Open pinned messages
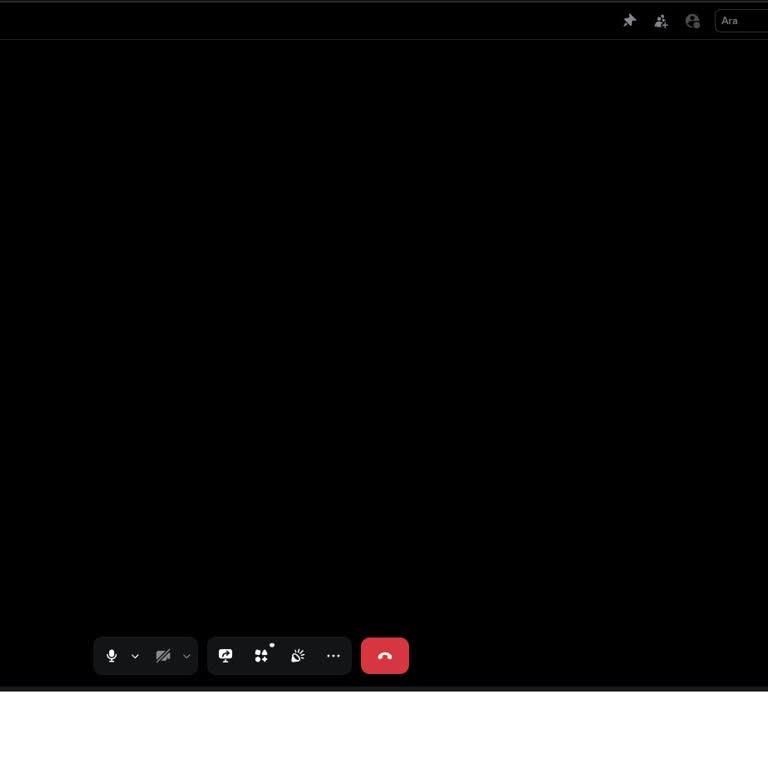768x768 pixels. 629,21
